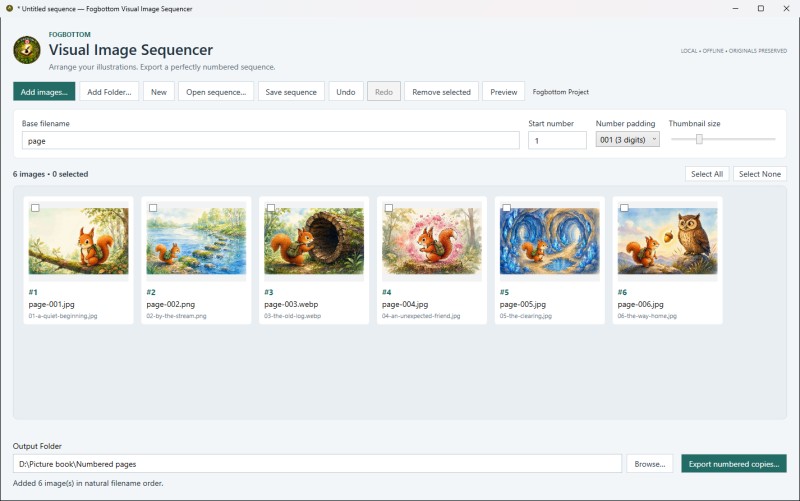Click the title bar app icon
Viewport: 800px width, 501px height.
(x=9, y=9)
